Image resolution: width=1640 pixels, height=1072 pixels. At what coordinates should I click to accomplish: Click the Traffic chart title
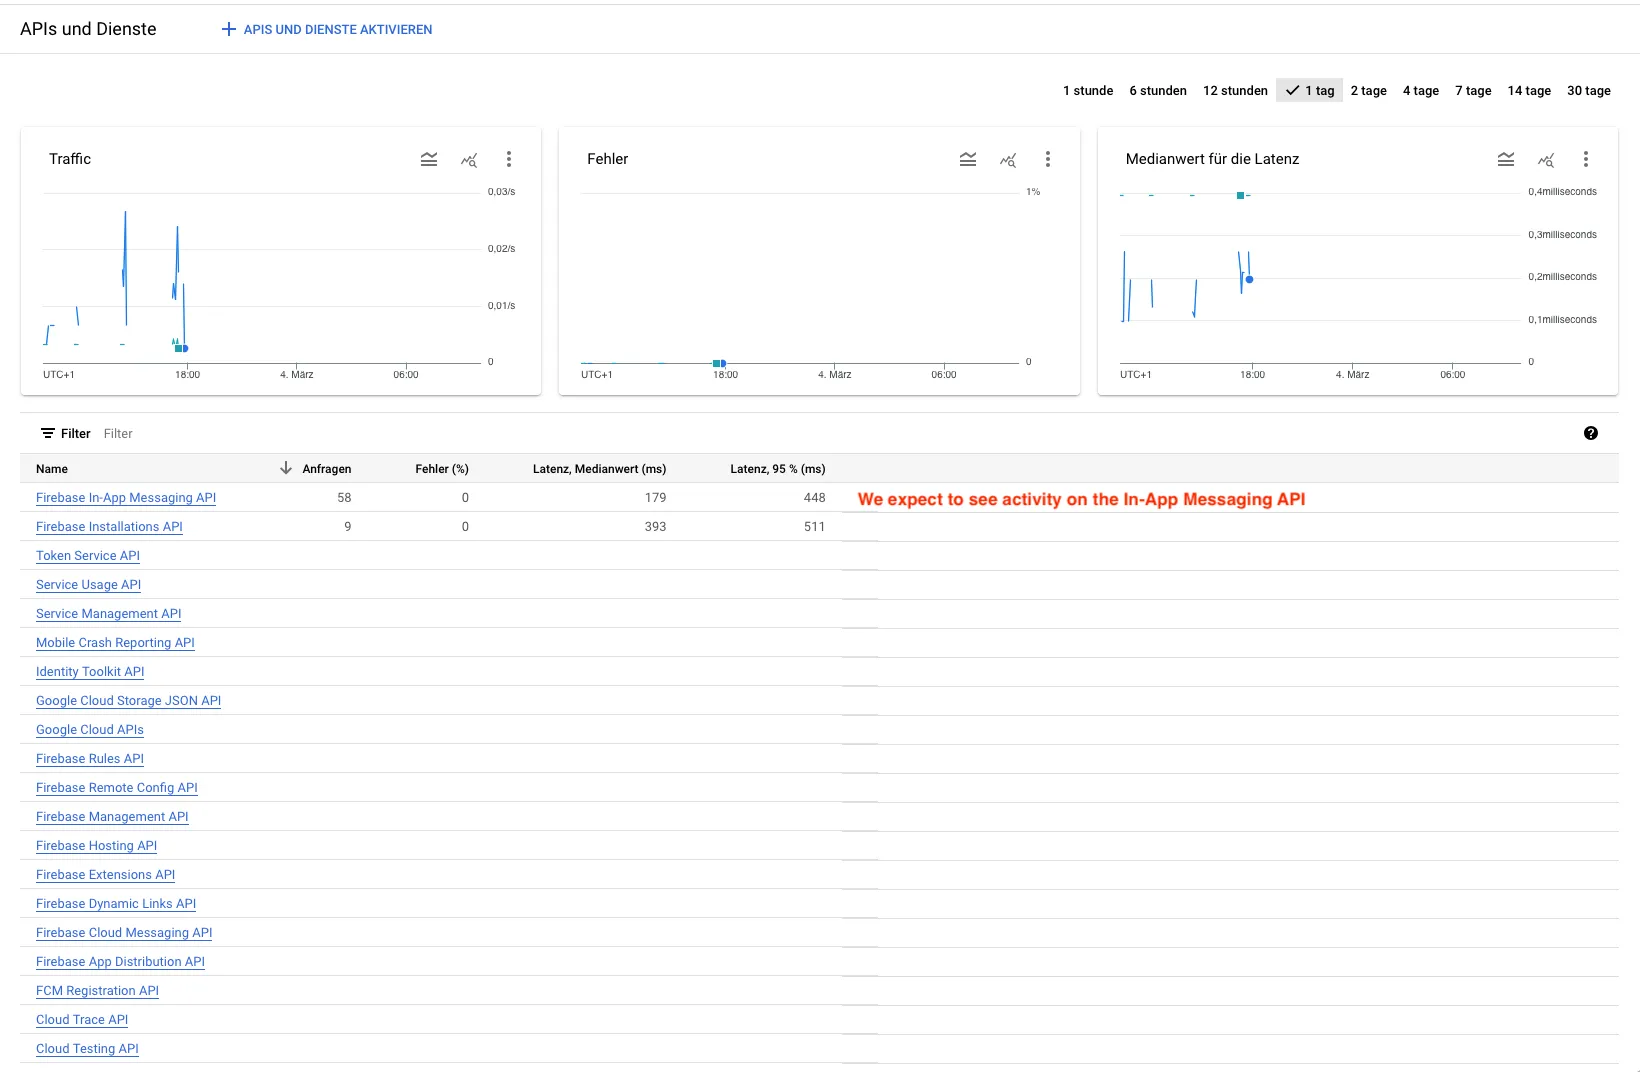[70, 159]
